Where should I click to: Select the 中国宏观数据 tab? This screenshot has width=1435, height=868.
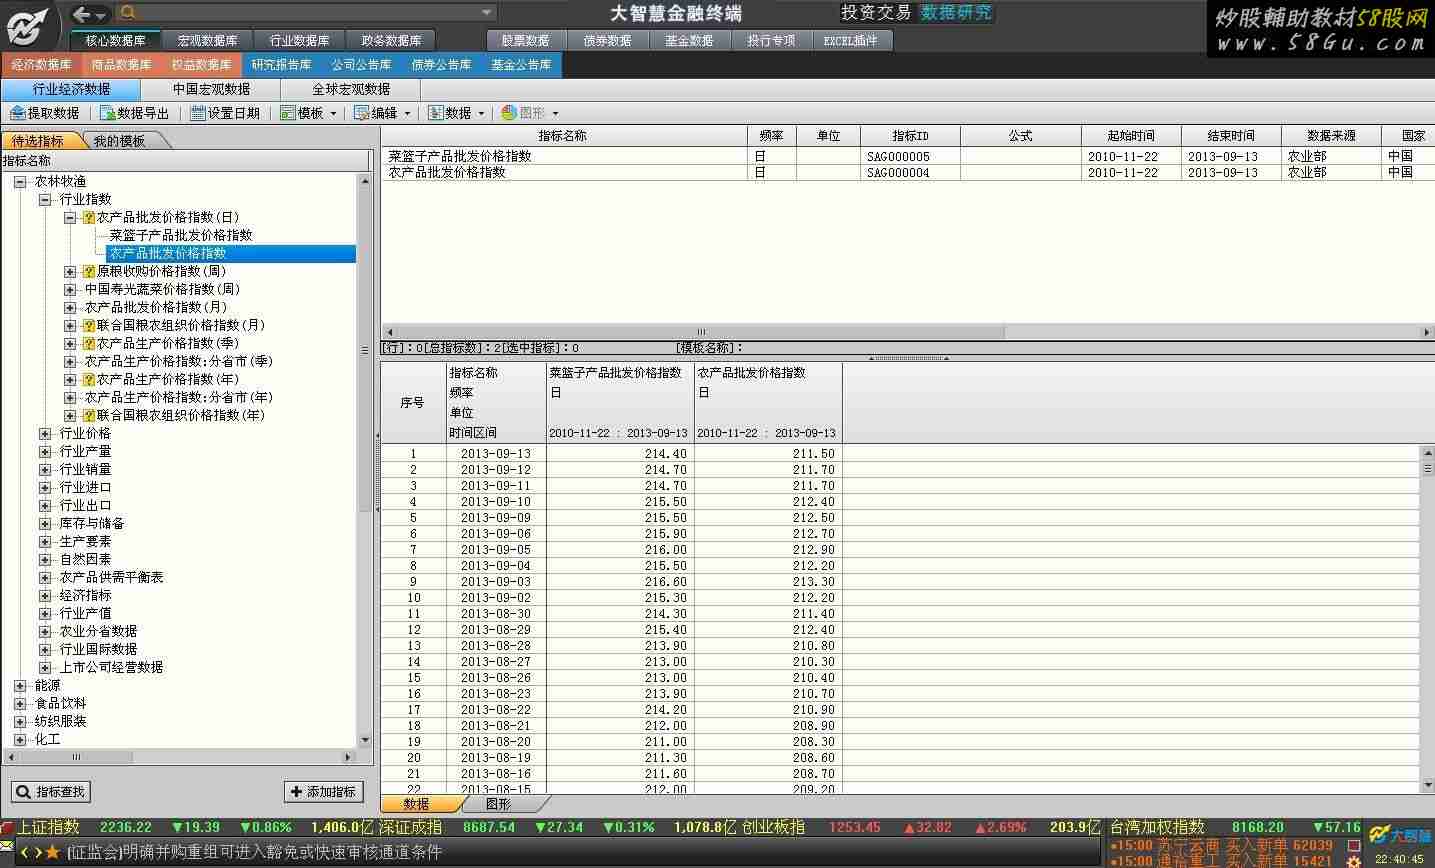(211, 89)
